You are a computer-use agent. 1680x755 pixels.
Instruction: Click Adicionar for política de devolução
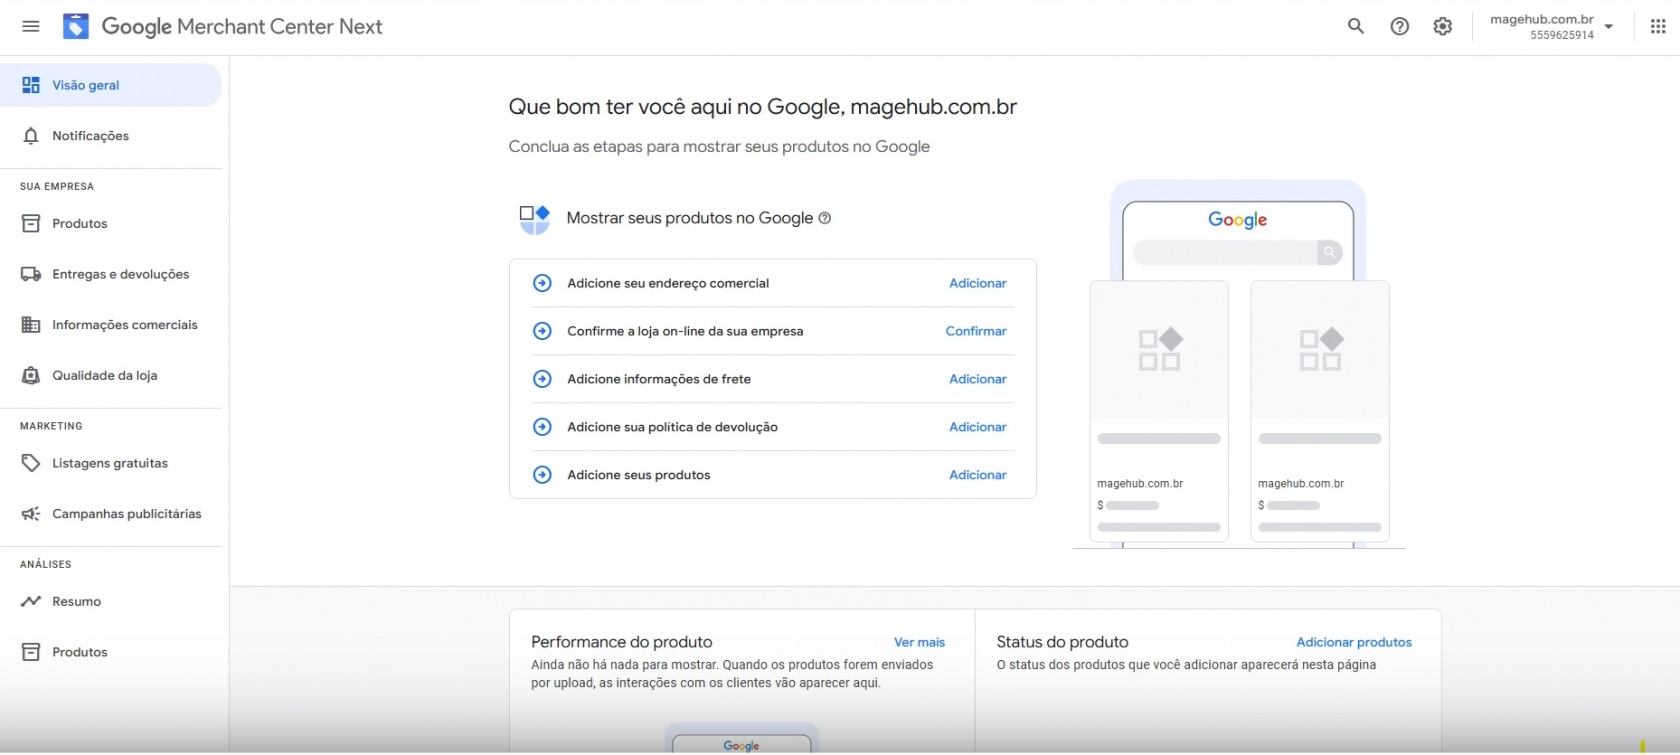coord(978,427)
